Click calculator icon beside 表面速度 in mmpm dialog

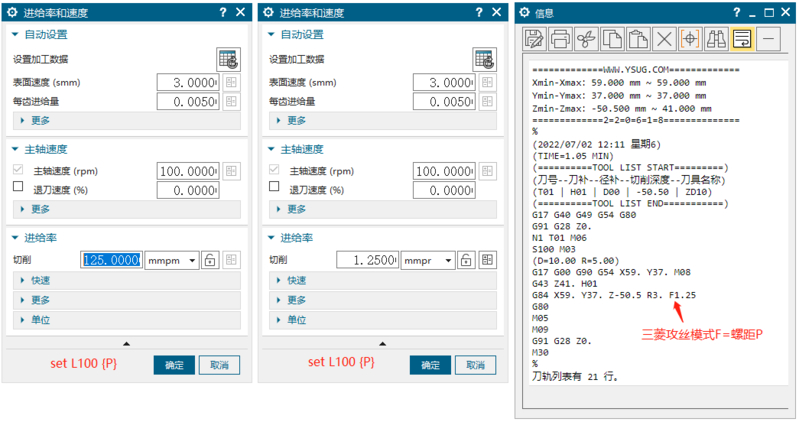(231, 83)
